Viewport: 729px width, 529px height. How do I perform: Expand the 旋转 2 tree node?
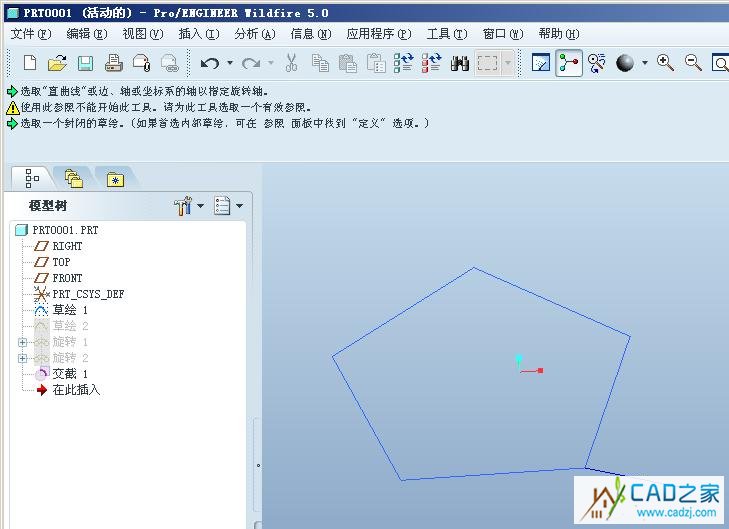[22, 358]
